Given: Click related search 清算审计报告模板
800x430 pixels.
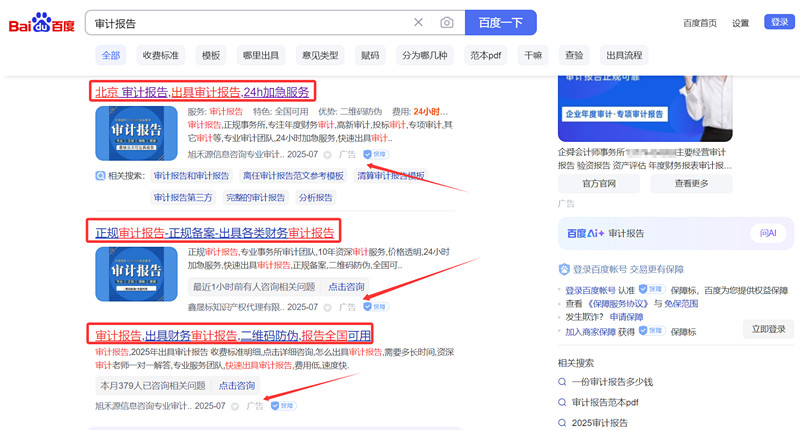Looking at the screenshot, I should 391,176.
